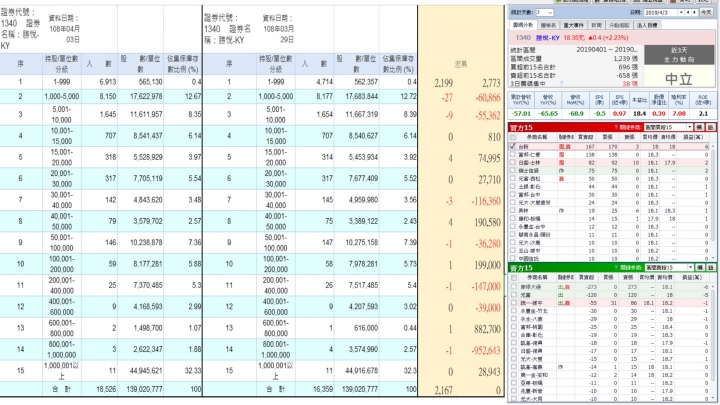Viewport: 720px width, 405px height.
Task: Click first small button after 賣方15 dropdown
Action: (699, 268)
